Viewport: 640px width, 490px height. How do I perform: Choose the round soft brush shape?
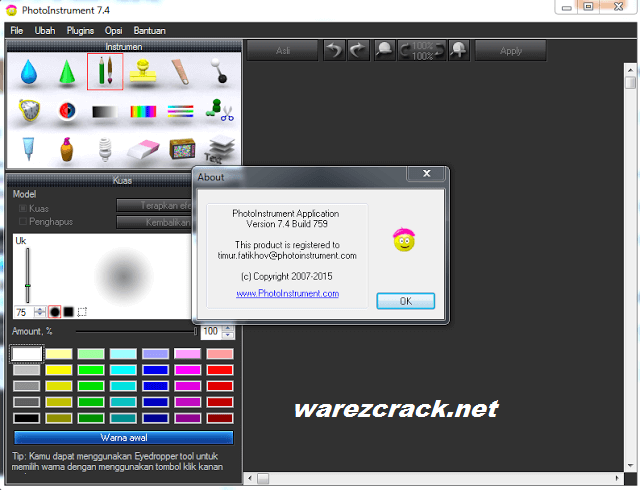tap(55, 312)
